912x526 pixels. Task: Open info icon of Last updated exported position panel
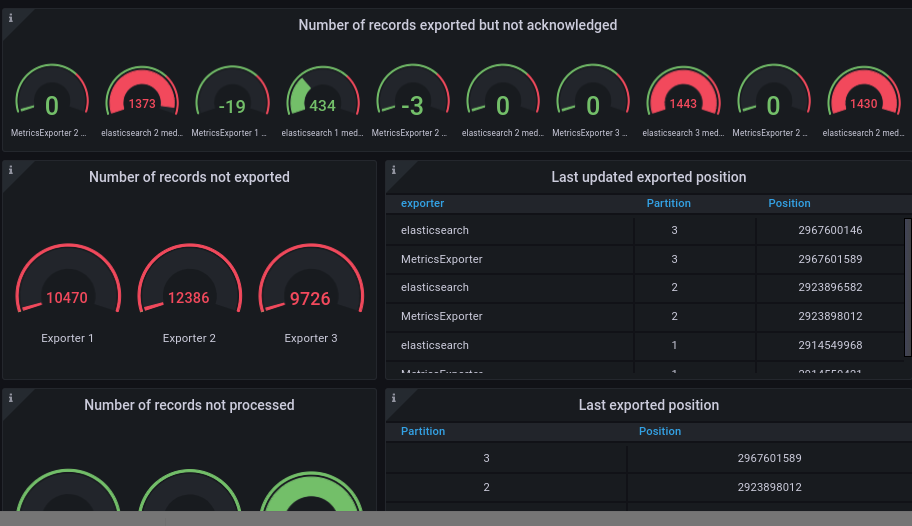pyautogui.click(x=394, y=170)
